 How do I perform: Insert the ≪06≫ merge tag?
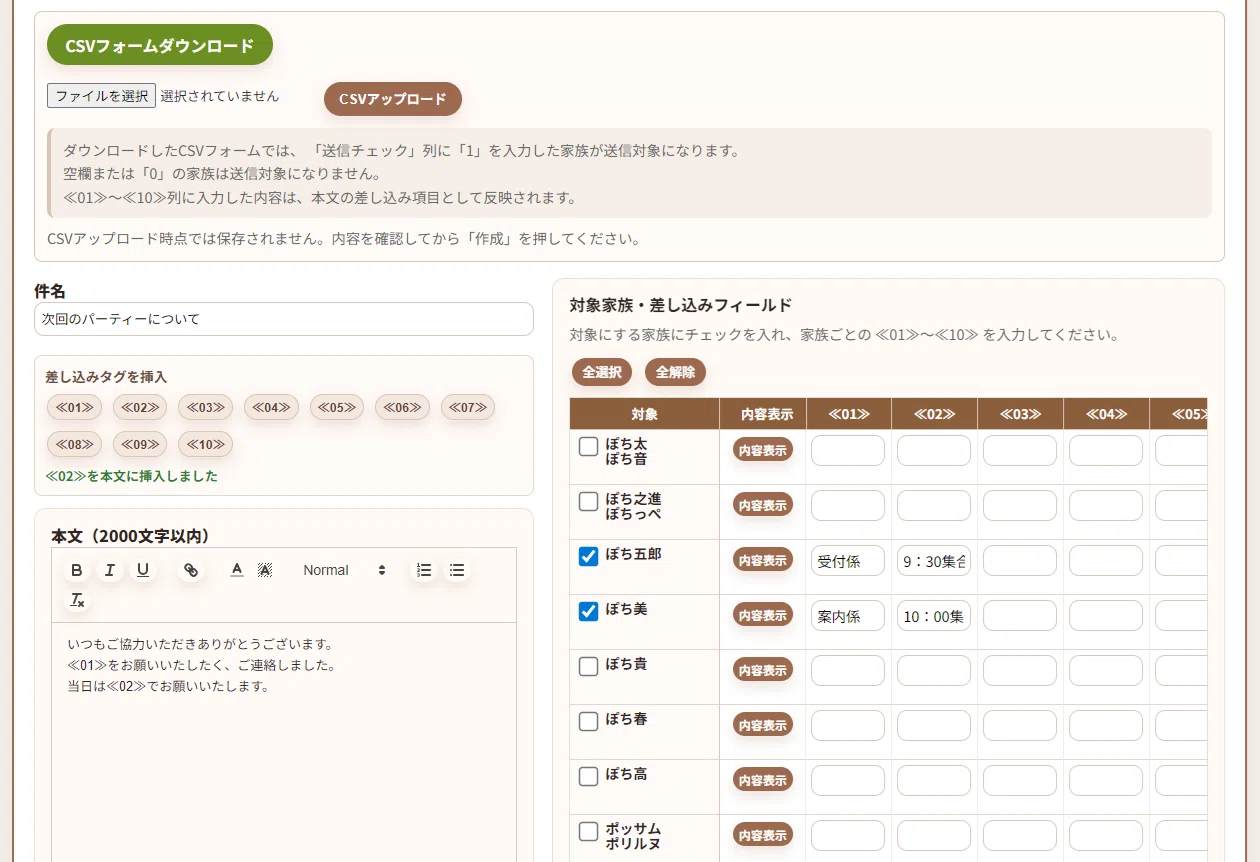click(x=403, y=407)
